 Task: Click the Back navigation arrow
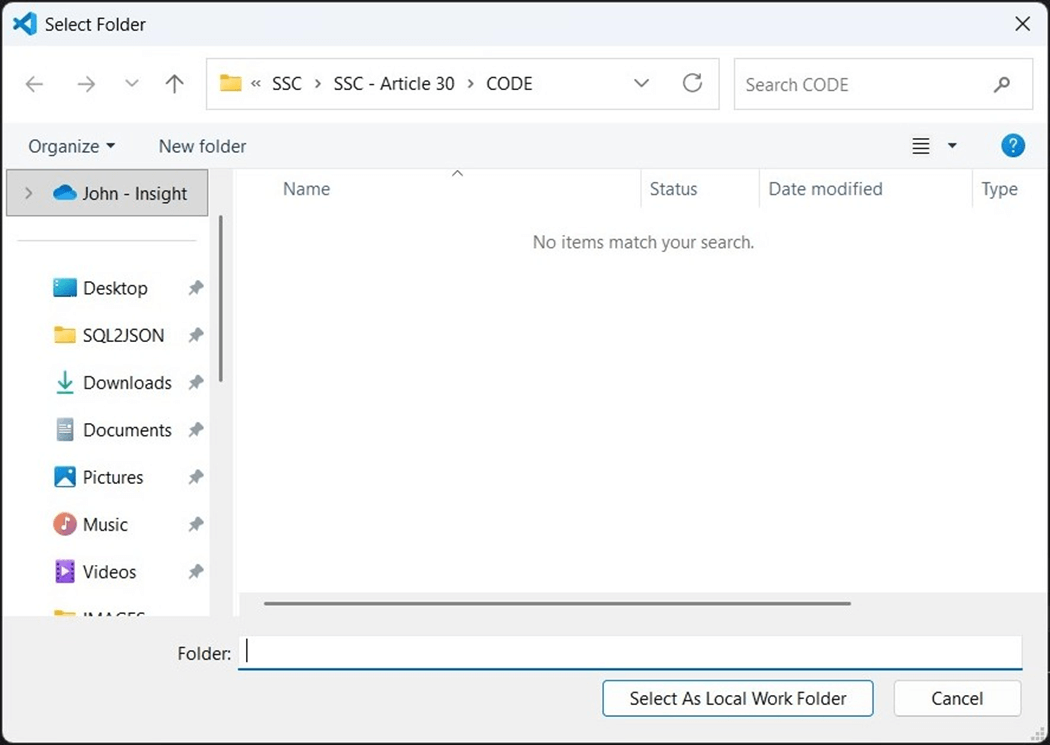point(34,85)
